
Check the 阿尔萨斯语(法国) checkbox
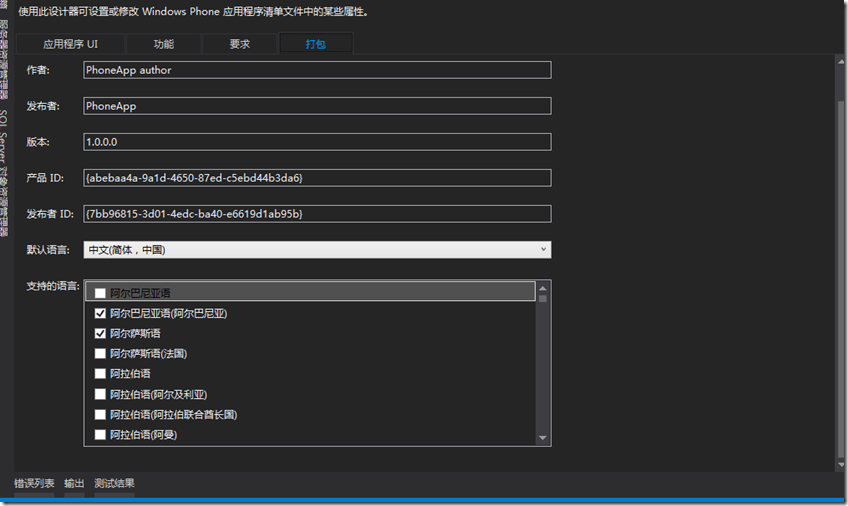click(100, 354)
